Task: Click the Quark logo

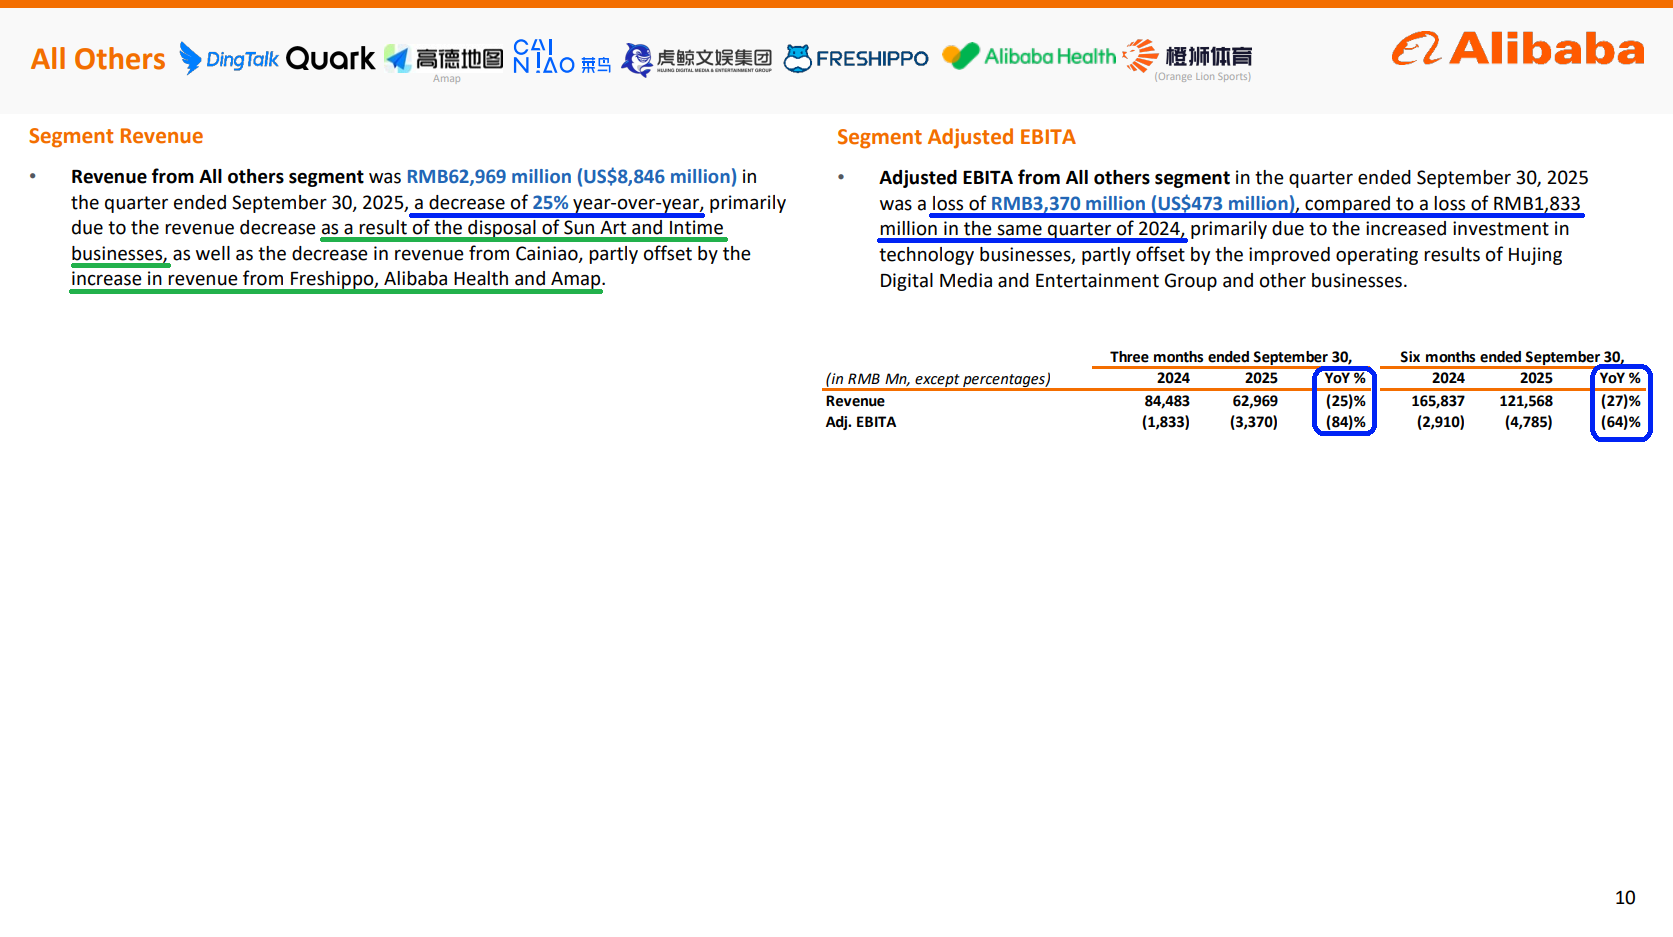Action: (330, 59)
